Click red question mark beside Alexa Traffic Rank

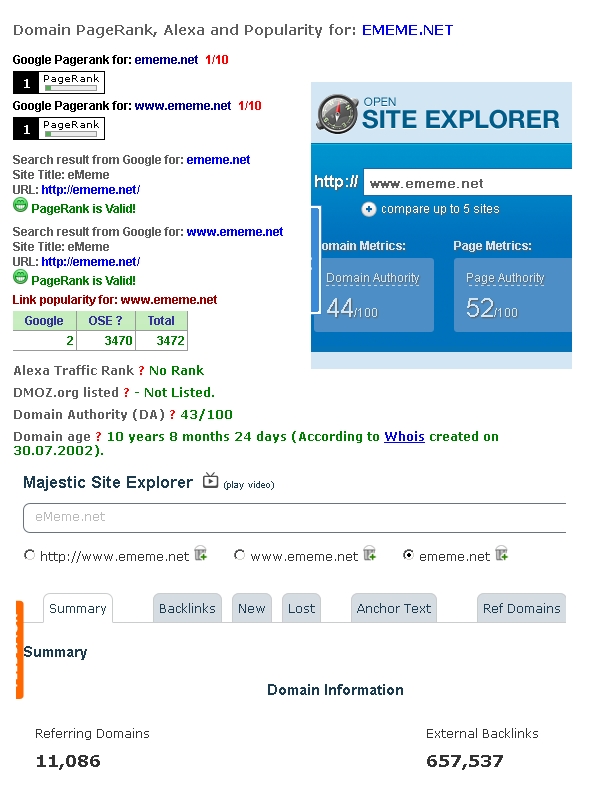(x=141, y=371)
